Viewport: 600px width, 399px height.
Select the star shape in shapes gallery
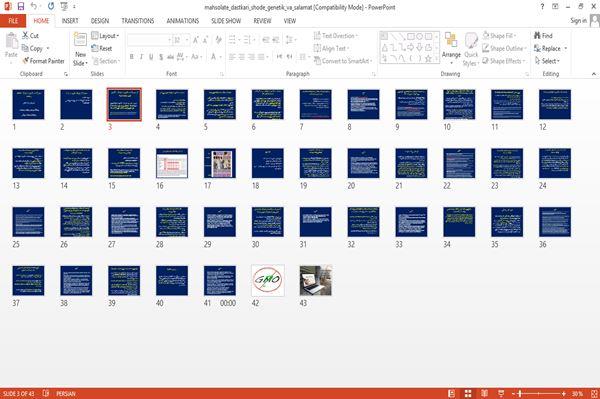coord(429,59)
